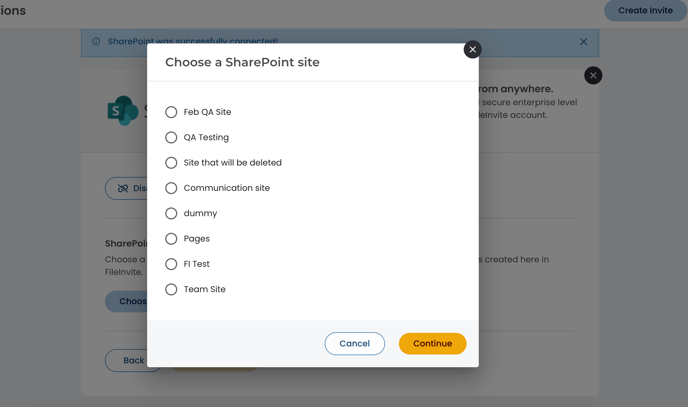This screenshot has height=407, width=688.
Task: Click the disconnect broken-link icon
Action: 123,188
